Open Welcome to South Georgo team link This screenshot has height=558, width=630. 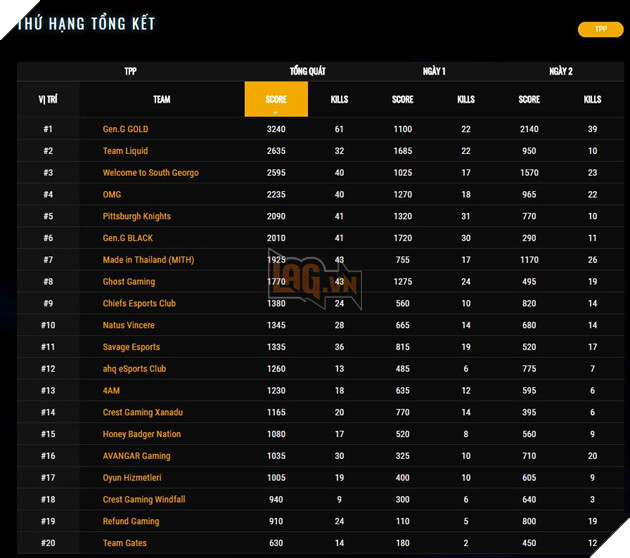click(151, 173)
